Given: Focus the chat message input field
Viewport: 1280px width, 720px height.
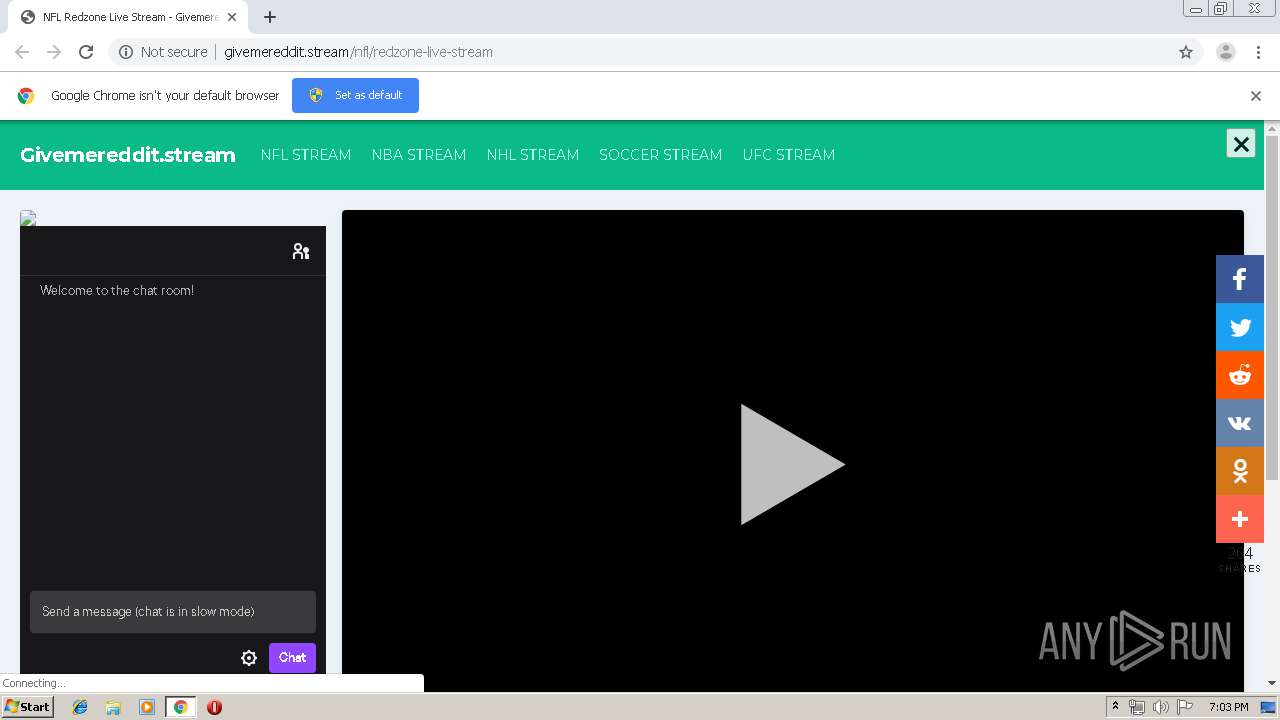Looking at the screenshot, I should (x=173, y=612).
